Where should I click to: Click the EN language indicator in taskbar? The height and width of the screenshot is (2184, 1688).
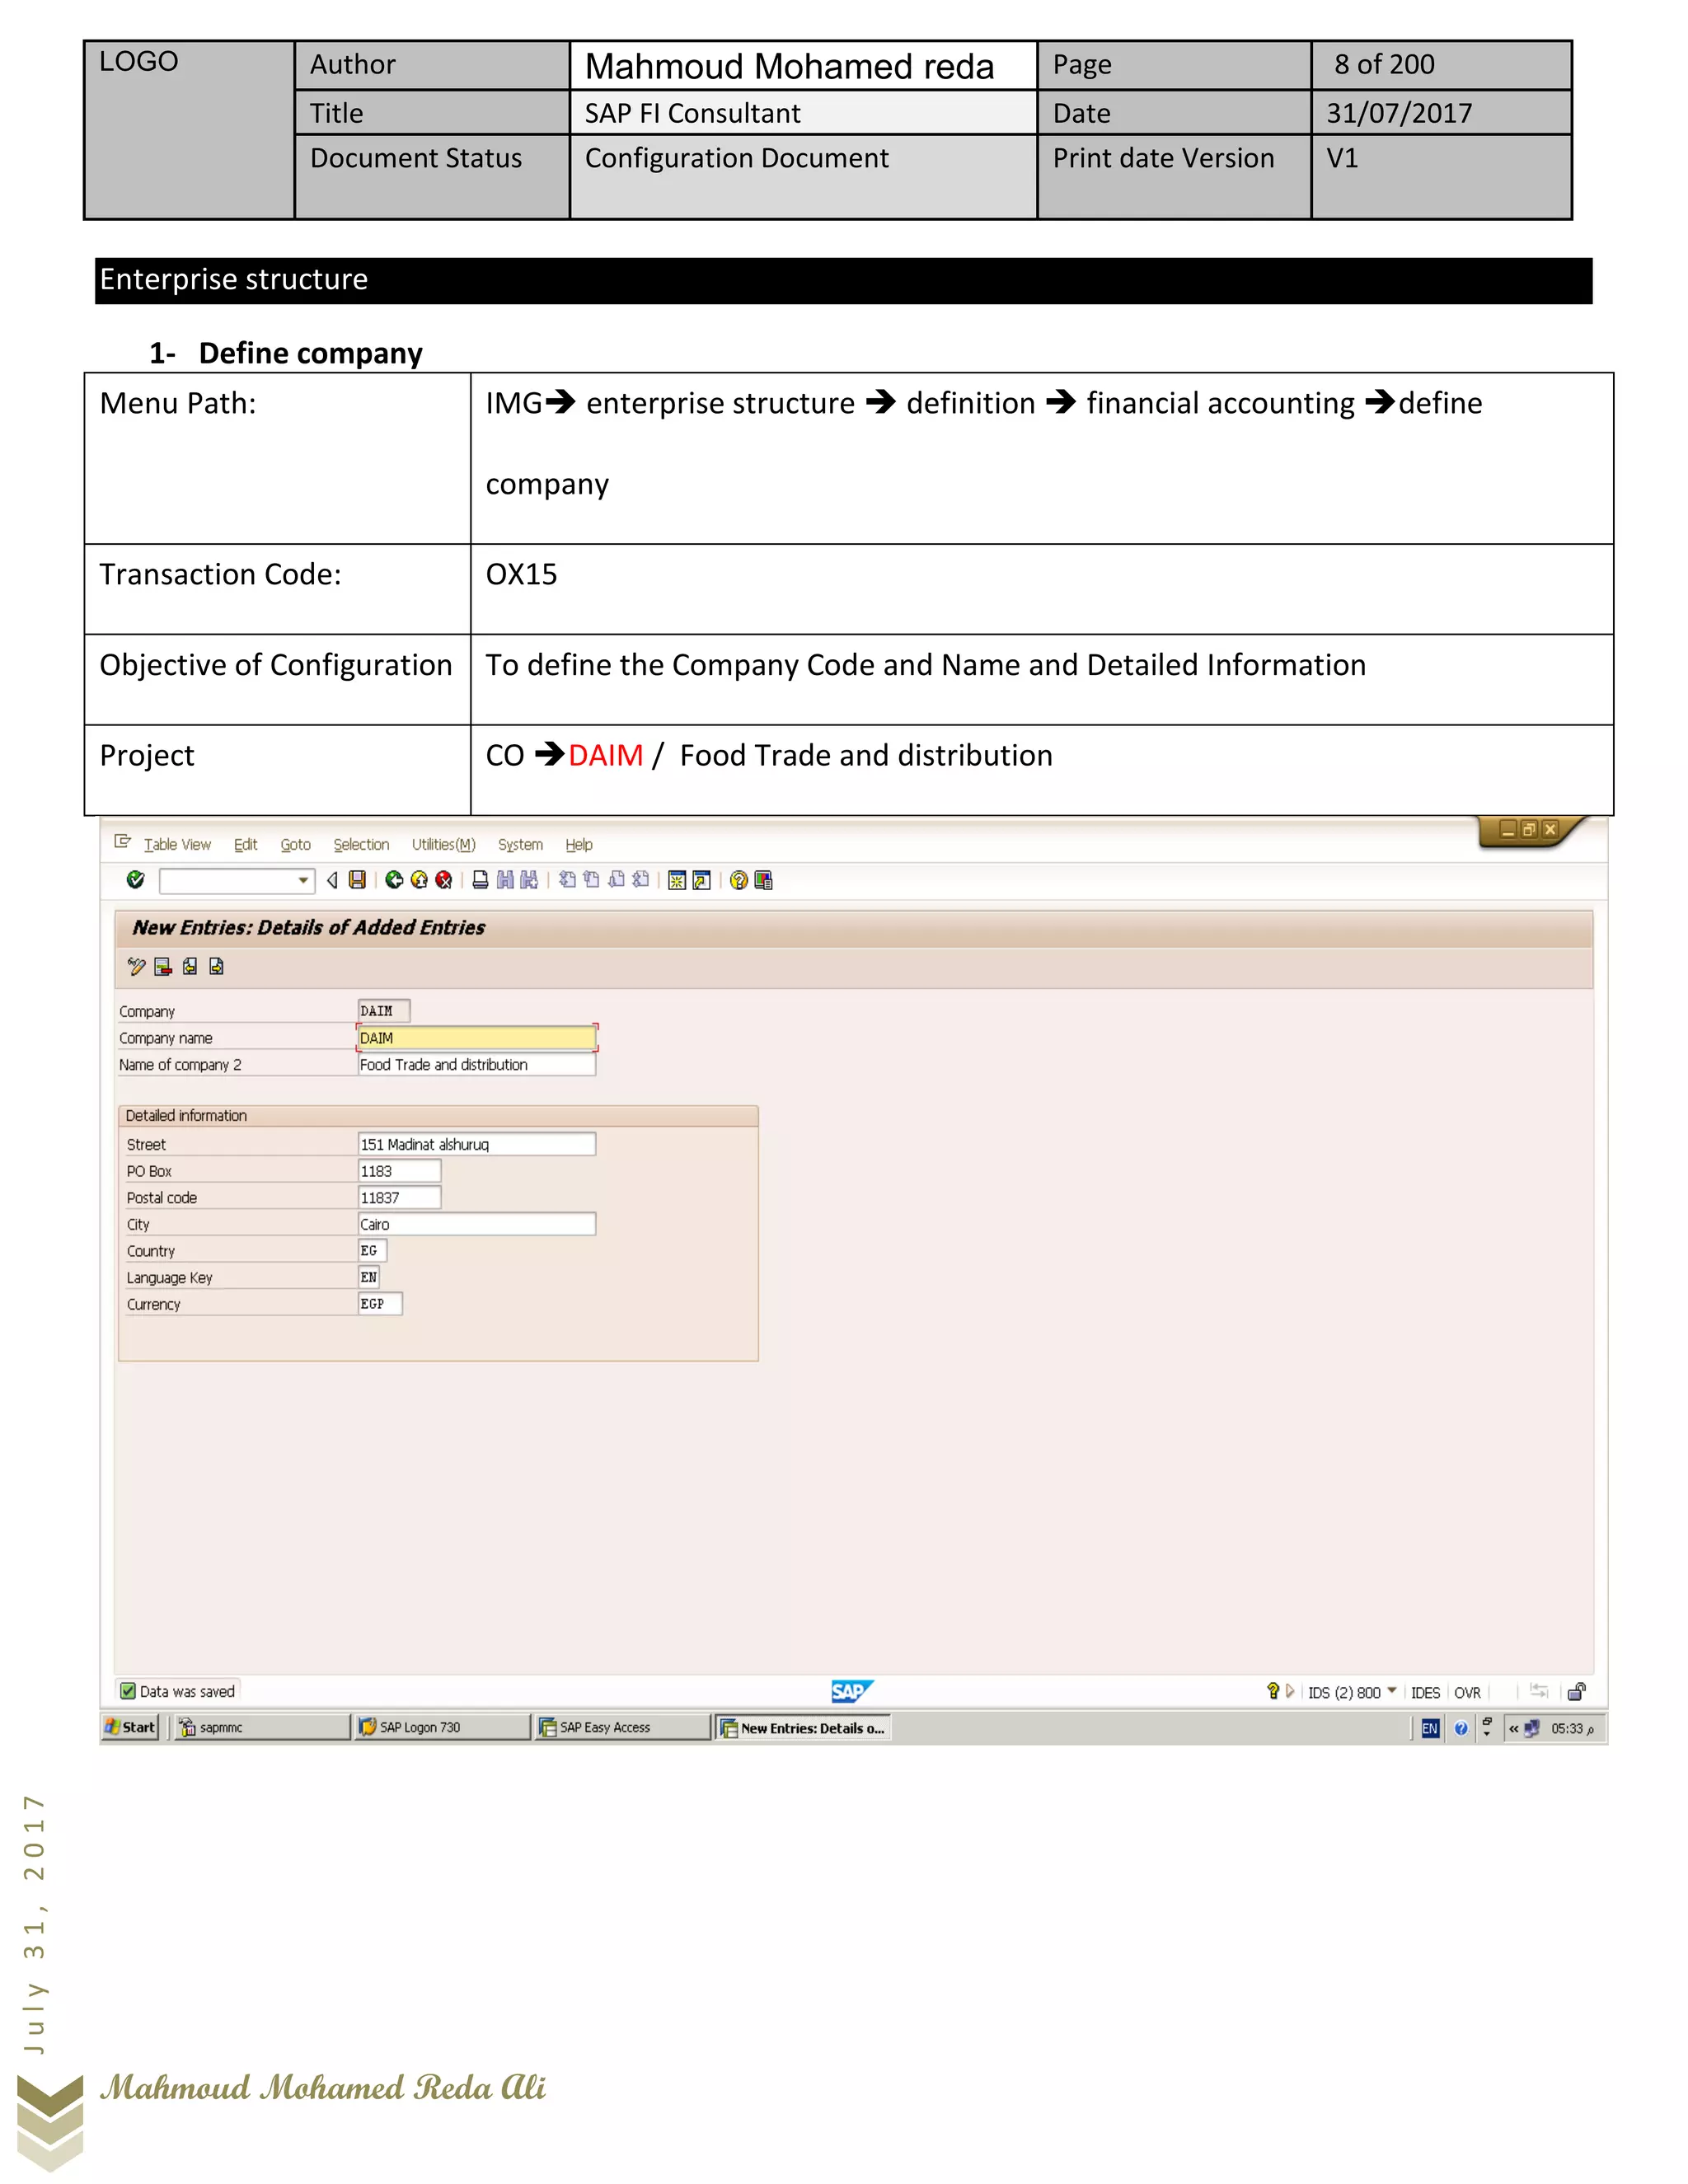(1430, 1728)
